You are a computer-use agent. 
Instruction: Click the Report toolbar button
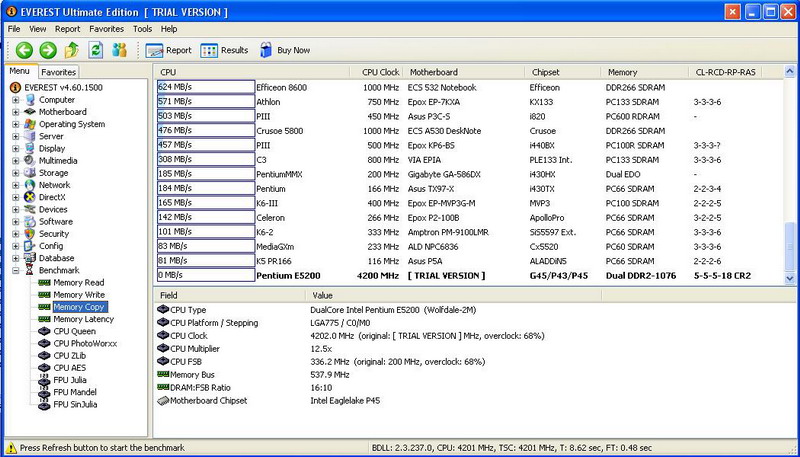tap(168, 50)
